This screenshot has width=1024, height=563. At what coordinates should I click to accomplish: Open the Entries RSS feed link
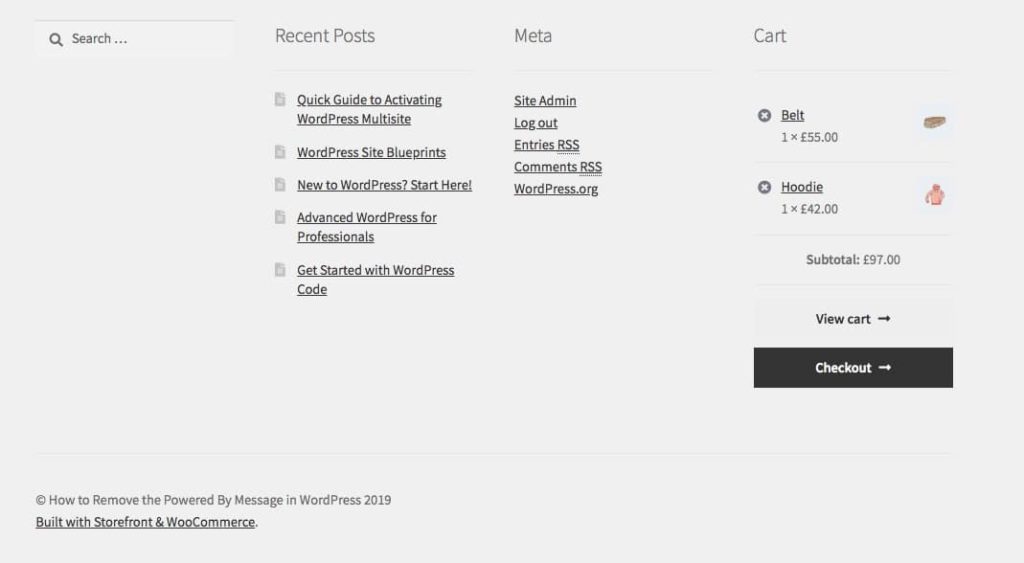click(x=546, y=145)
